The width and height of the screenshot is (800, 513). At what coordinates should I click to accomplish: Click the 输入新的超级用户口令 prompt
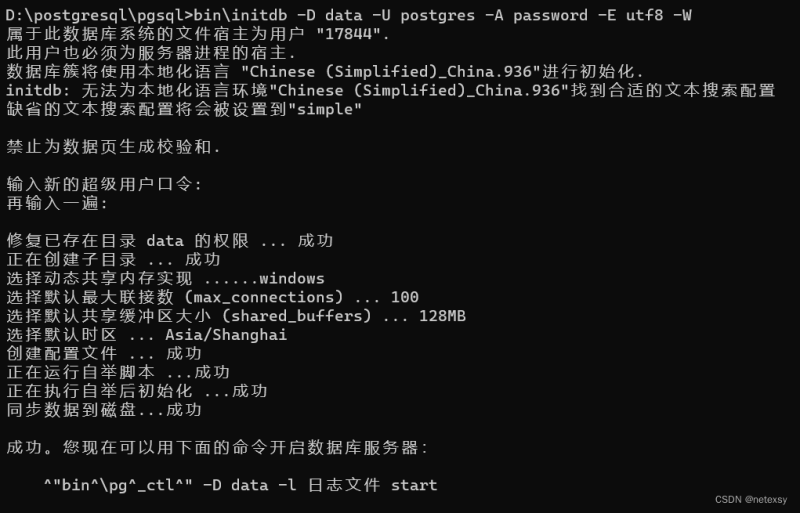click(x=104, y=184)
